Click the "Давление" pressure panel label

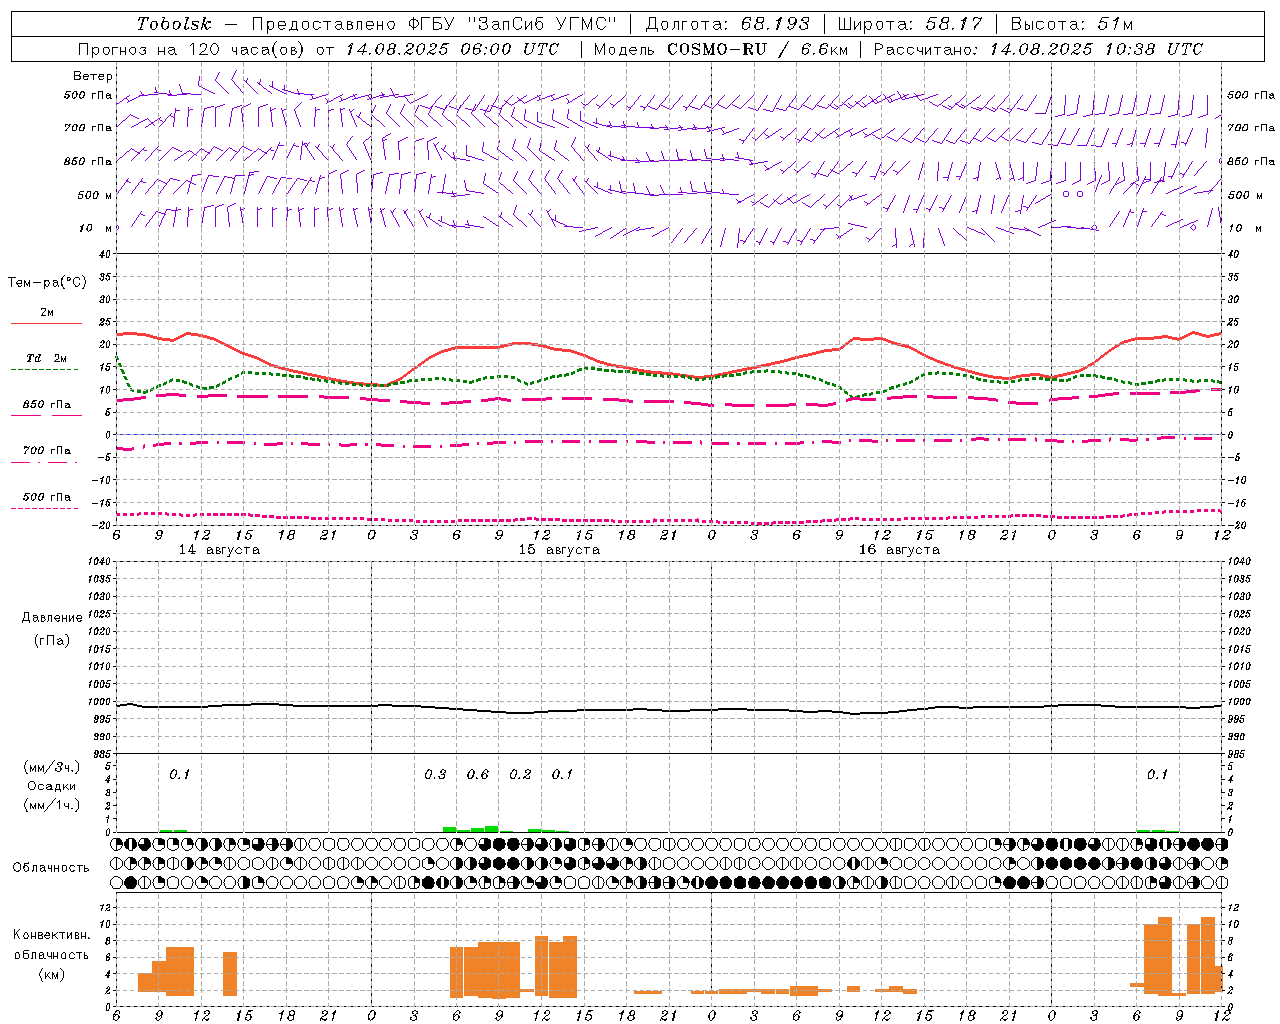point(52,618)
